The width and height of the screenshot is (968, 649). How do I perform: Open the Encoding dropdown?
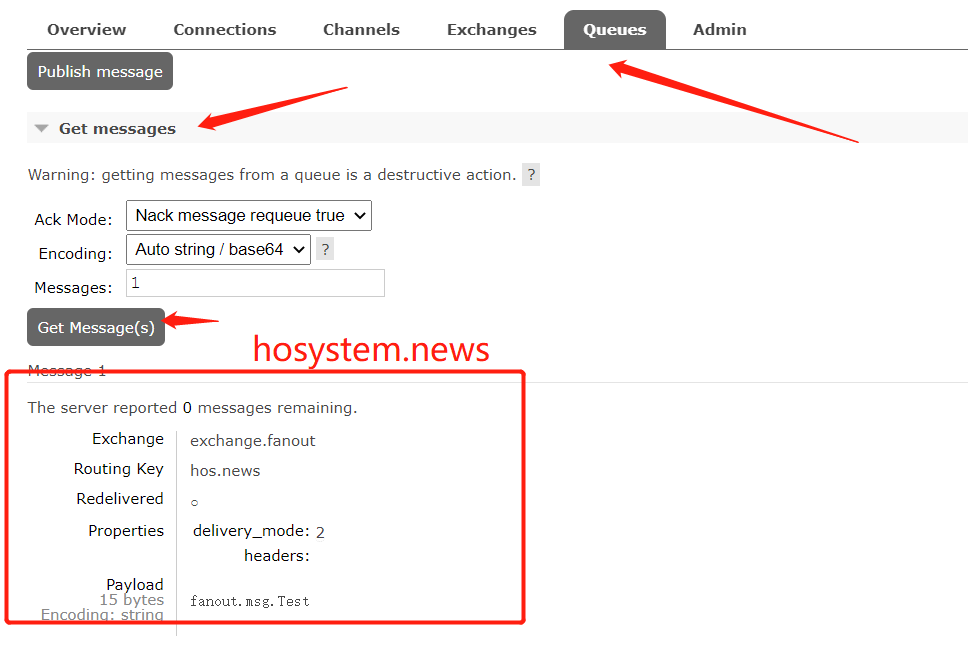tap(219, 249)
